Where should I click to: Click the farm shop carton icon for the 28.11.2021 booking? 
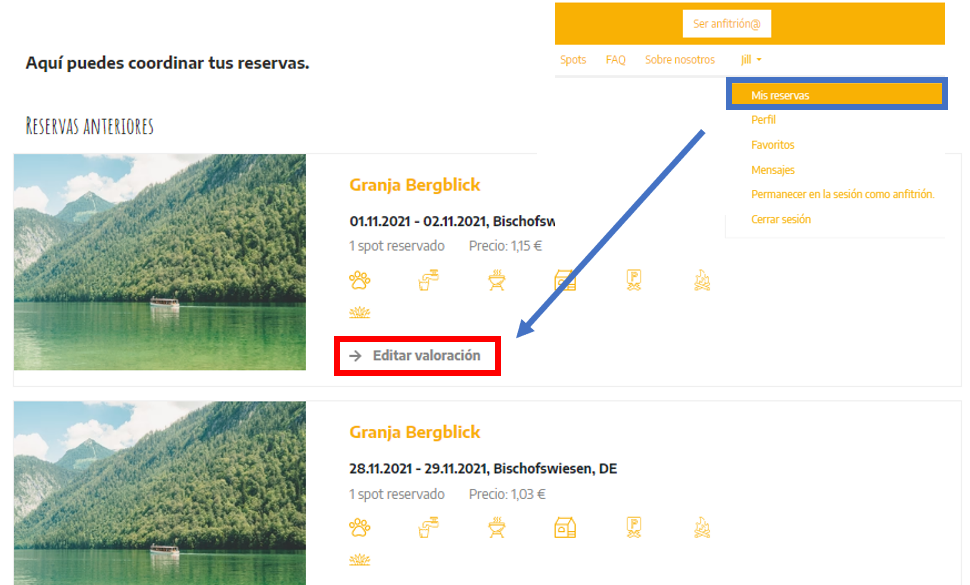pos(565,527)
